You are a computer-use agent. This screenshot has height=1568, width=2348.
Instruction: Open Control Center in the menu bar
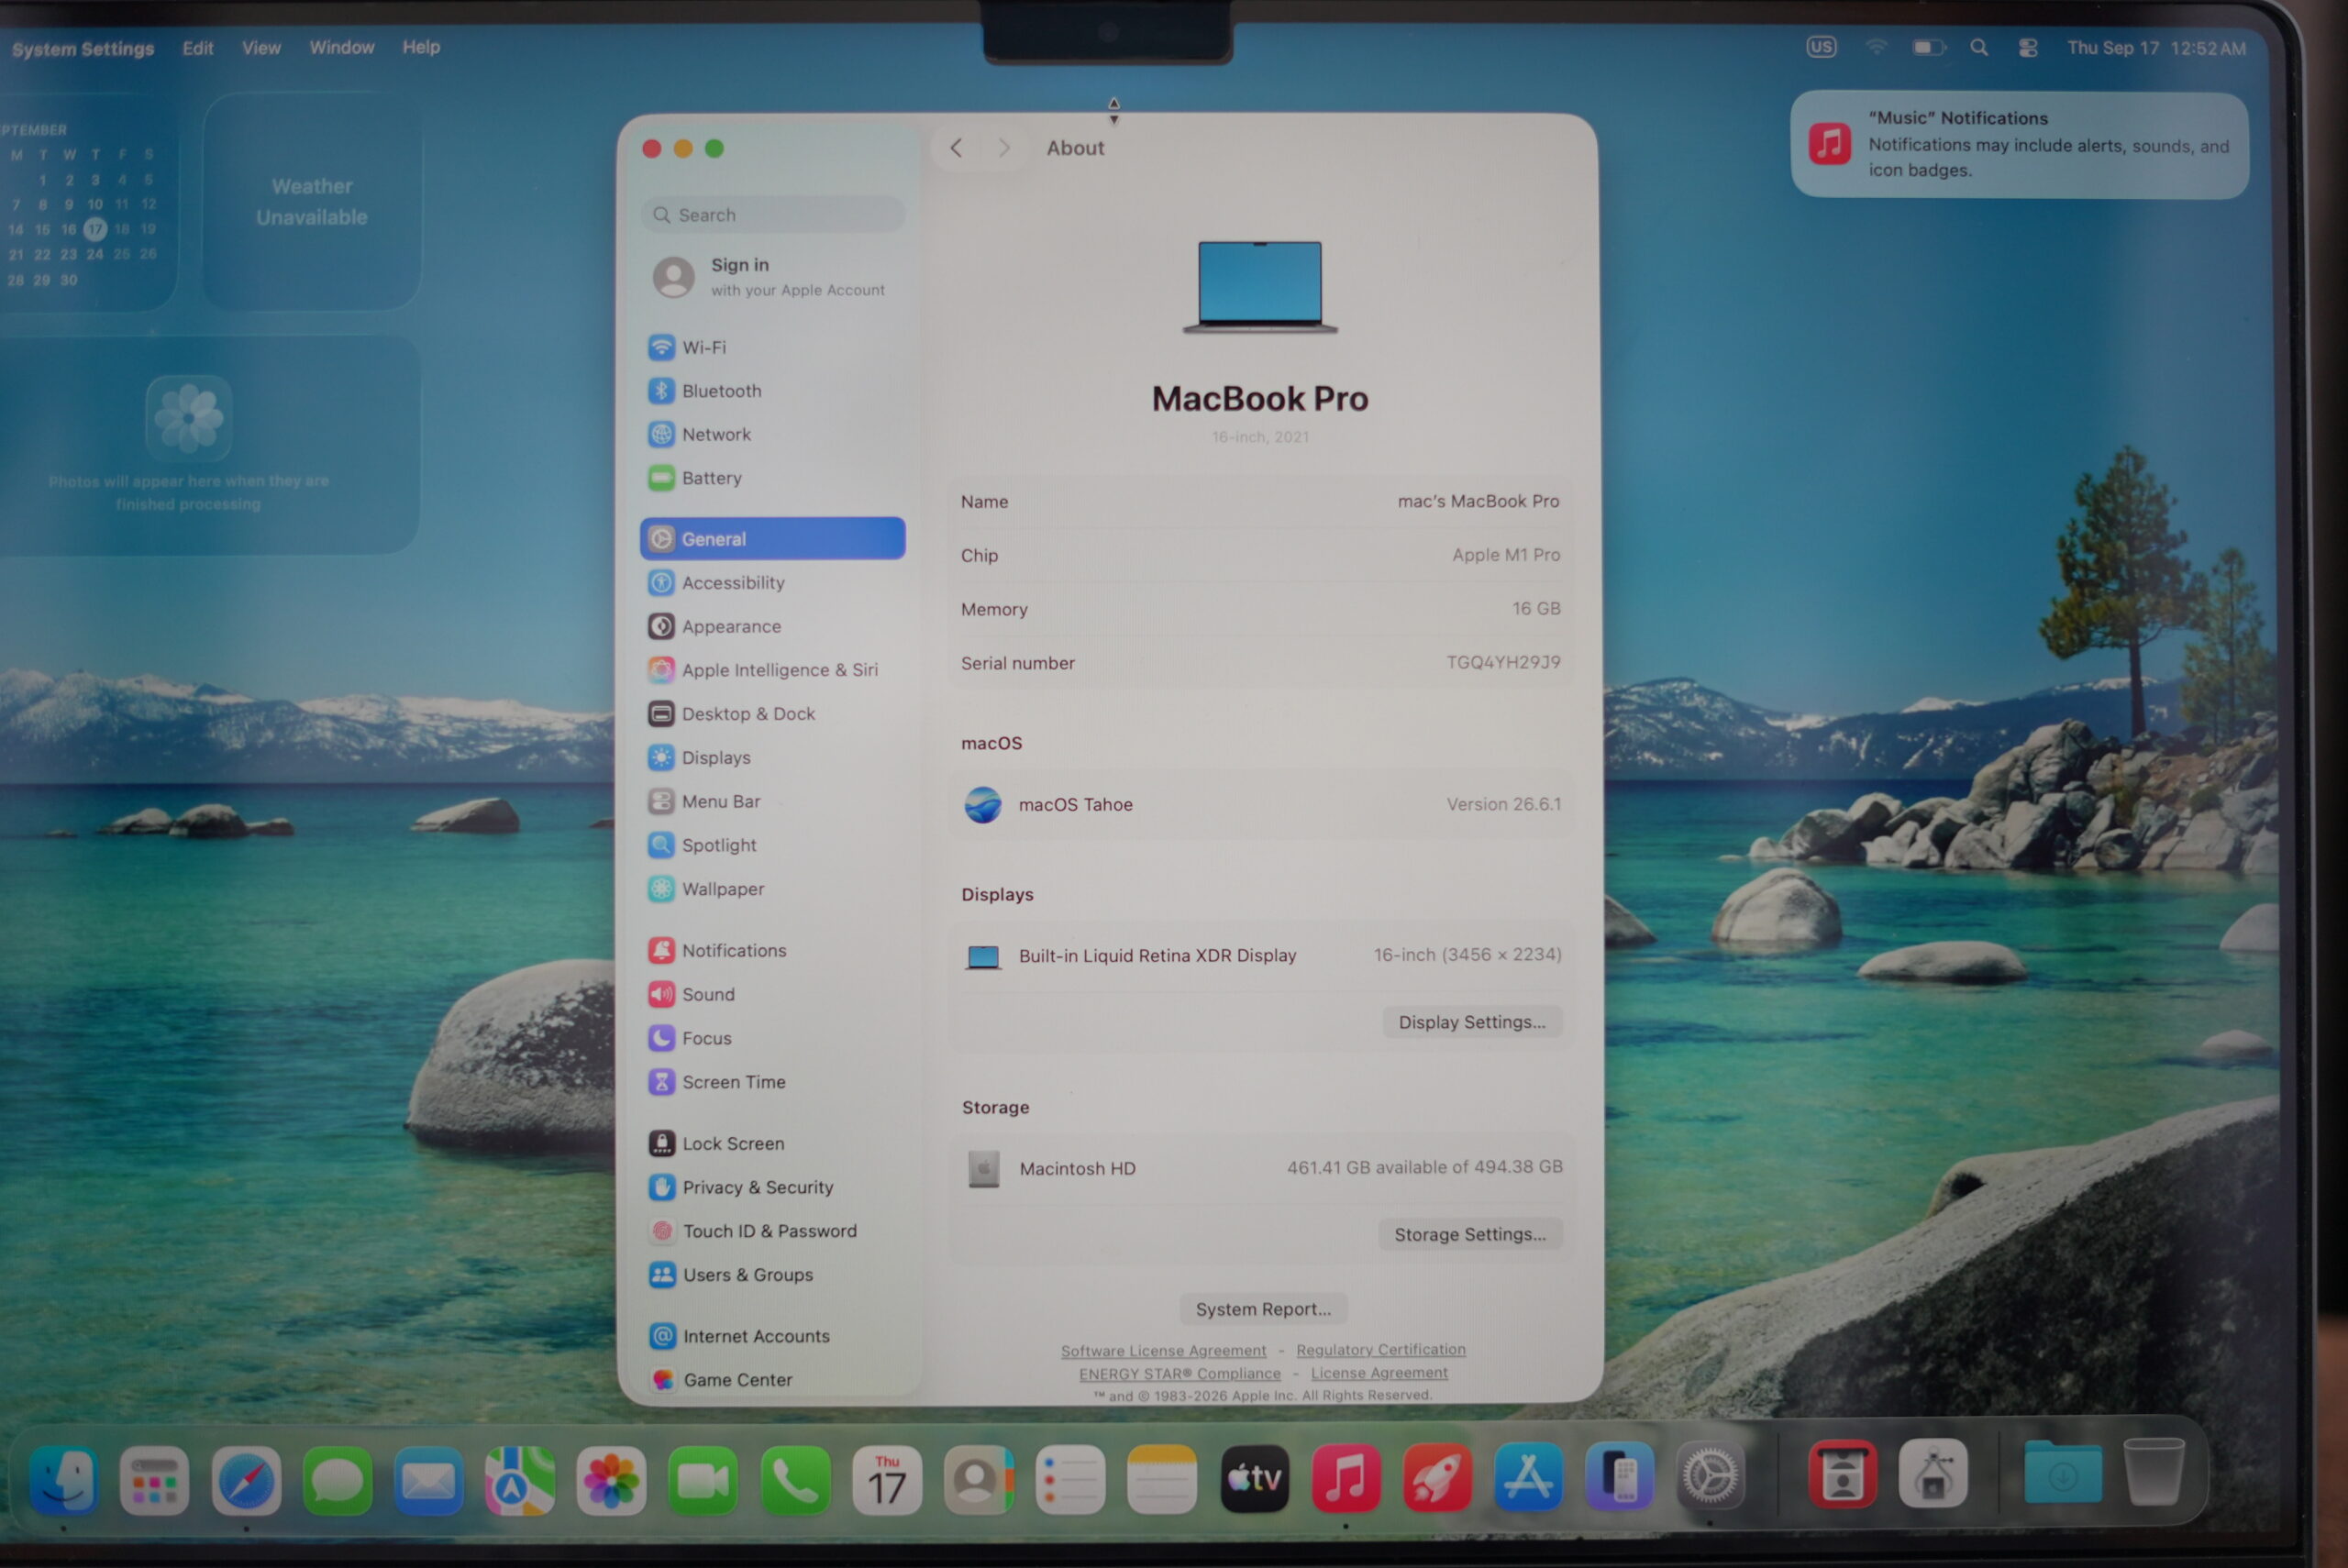click(2028, 48)
